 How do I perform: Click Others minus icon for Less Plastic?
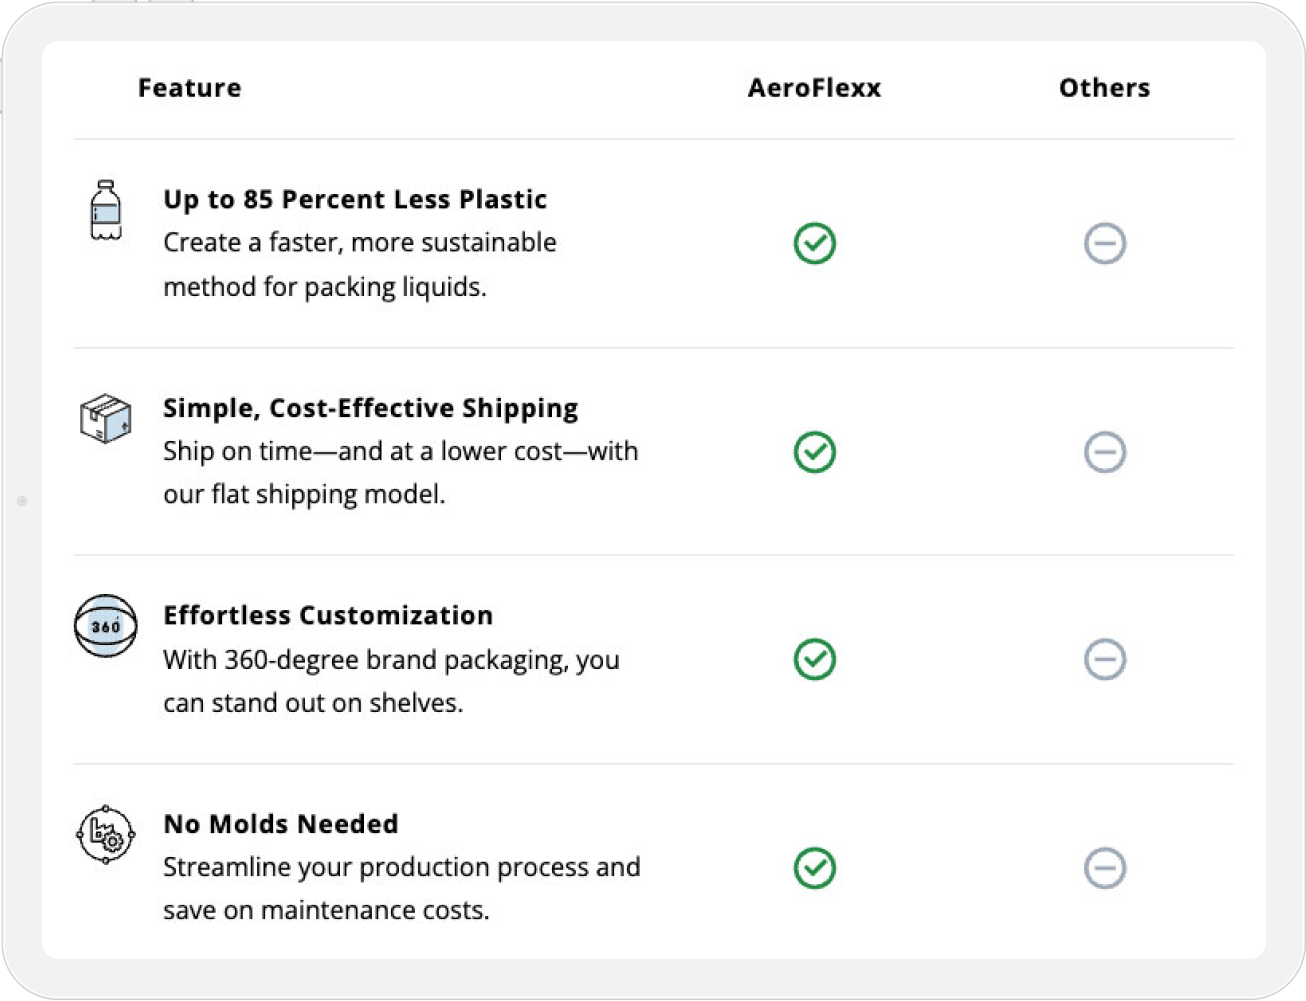pyautogui.click(x=1105, y=243)
